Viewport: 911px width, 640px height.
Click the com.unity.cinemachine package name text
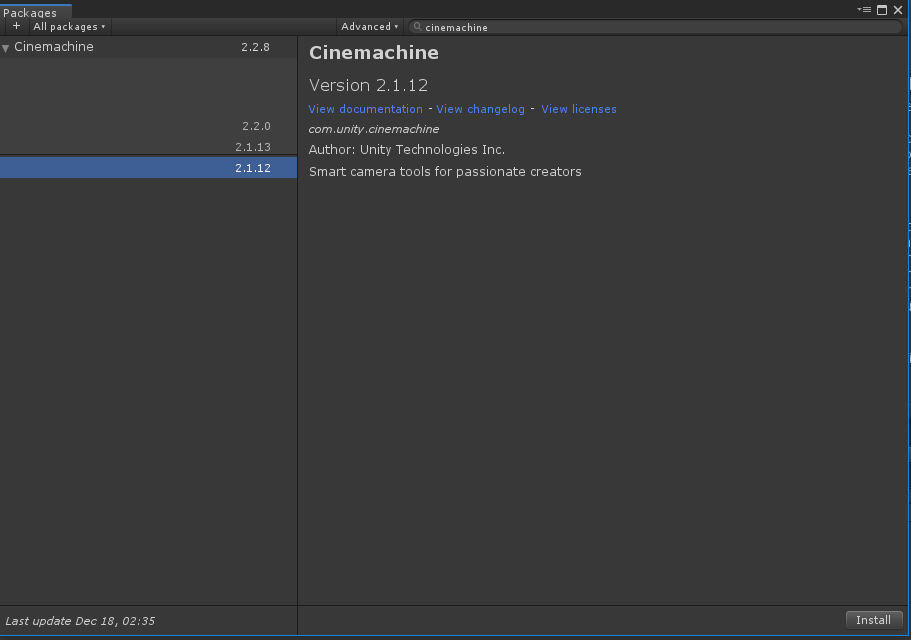point(373,129)
